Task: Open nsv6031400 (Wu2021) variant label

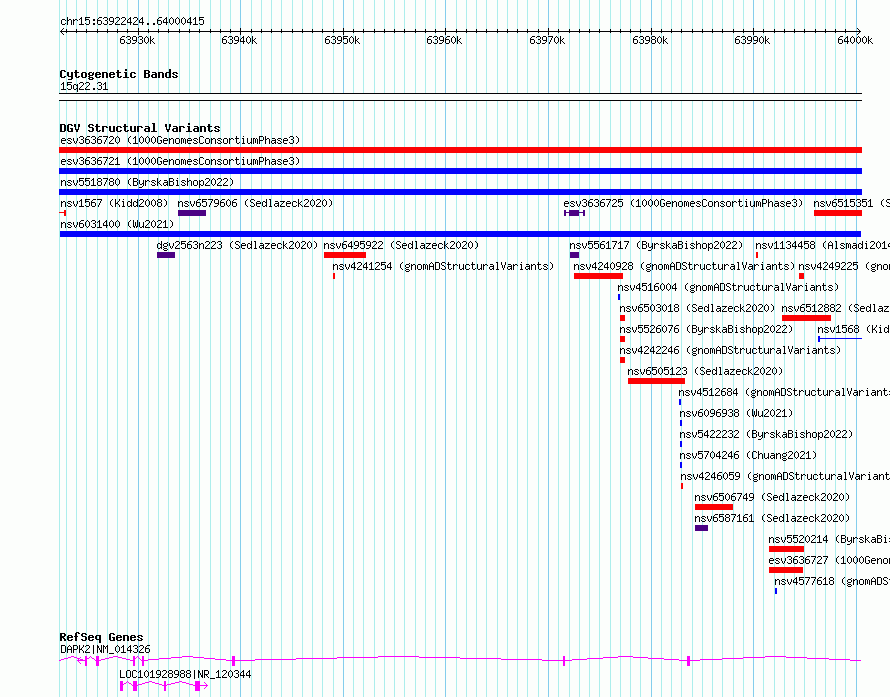Action: pyautogui.click(x=117, y=224)
